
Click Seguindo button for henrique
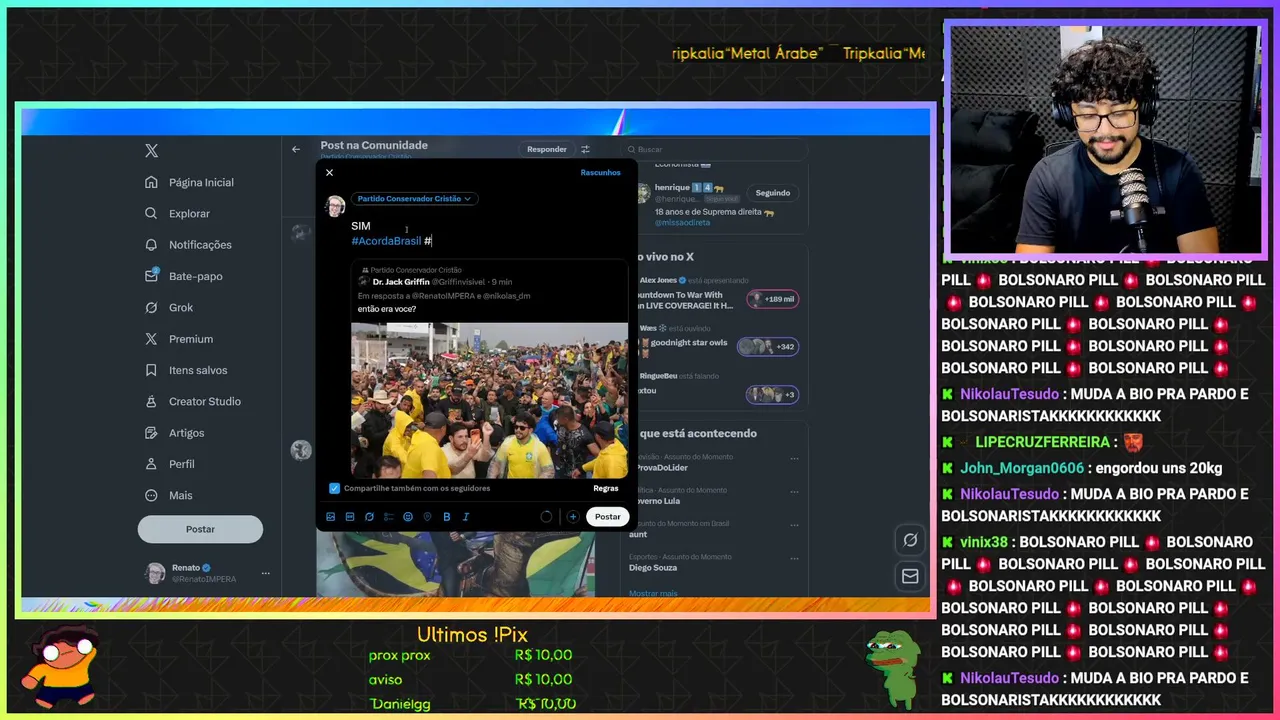773,193
